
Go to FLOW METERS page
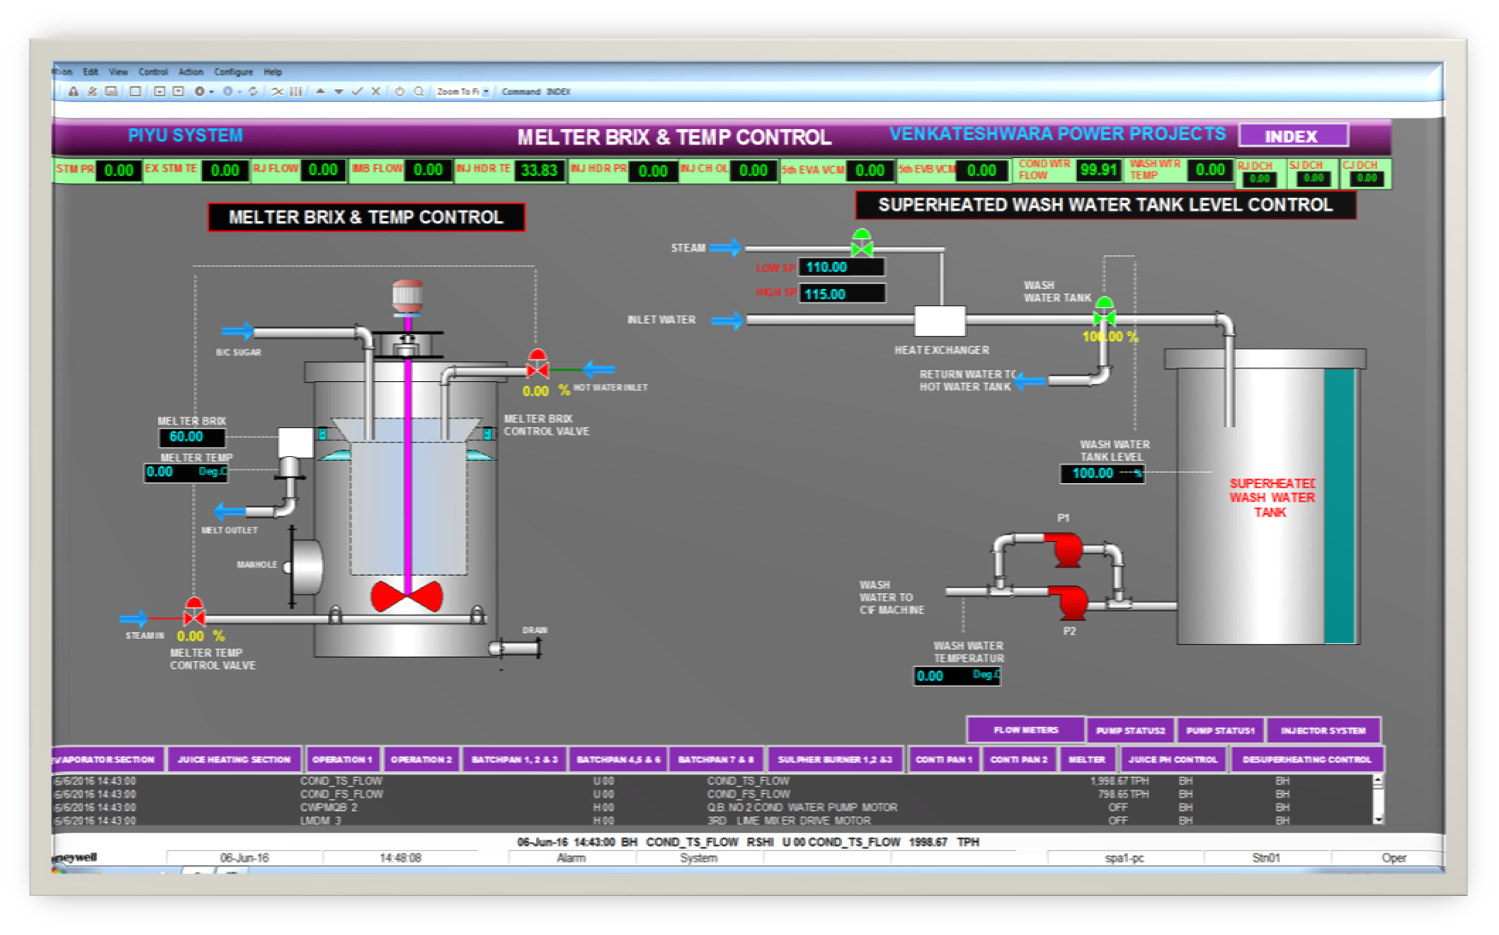point(1025,730)
